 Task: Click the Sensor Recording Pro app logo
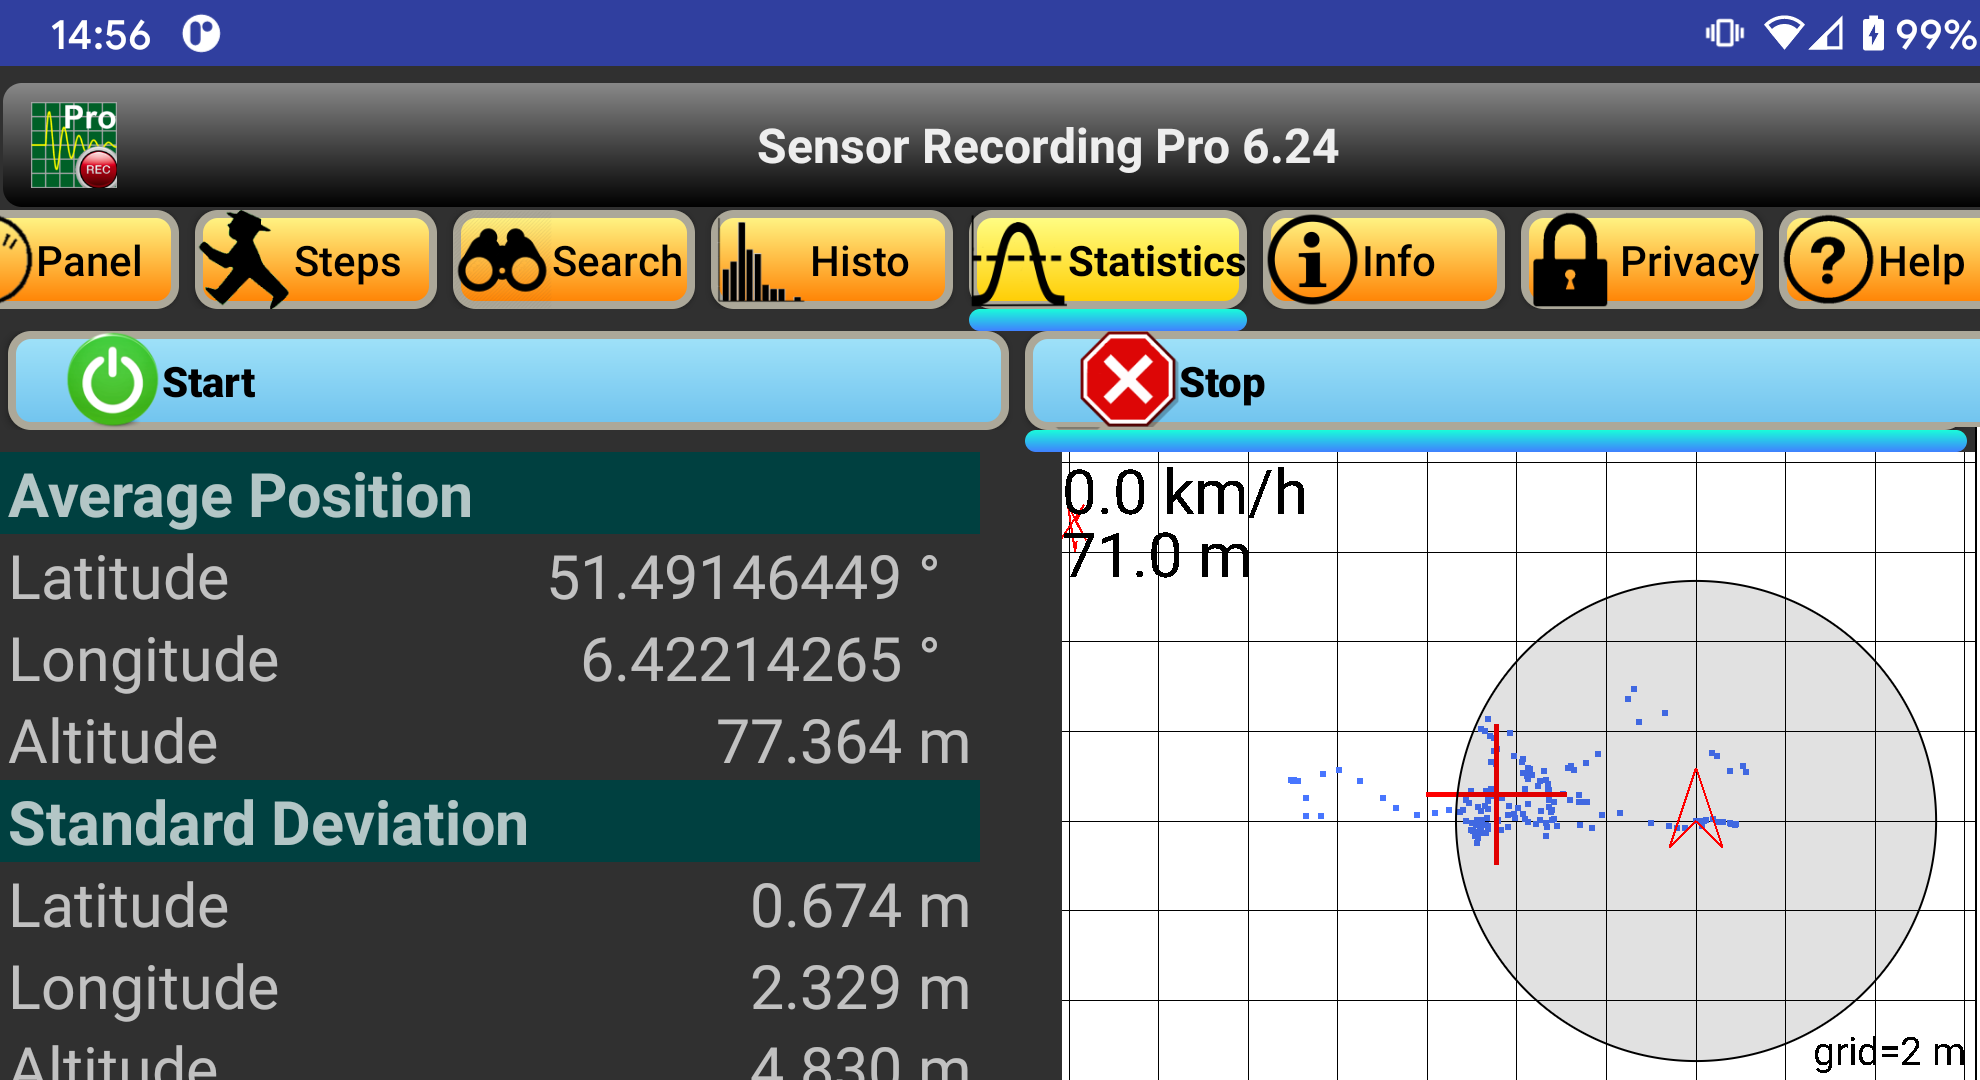pos(73,144)
